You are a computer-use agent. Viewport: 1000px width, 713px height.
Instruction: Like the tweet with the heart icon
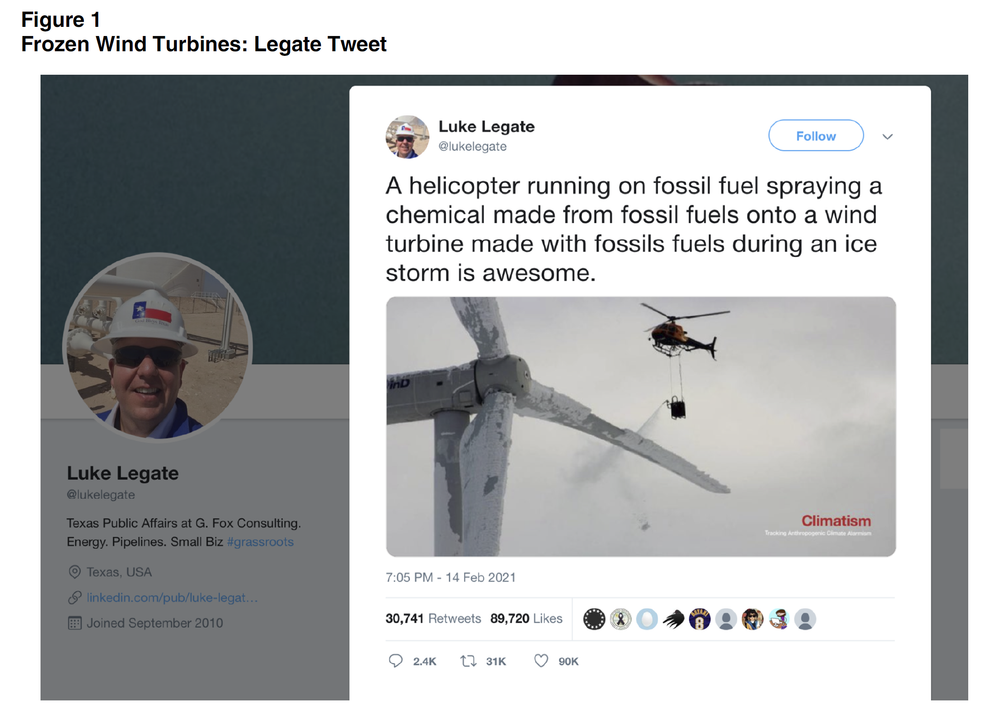(541, 661)
